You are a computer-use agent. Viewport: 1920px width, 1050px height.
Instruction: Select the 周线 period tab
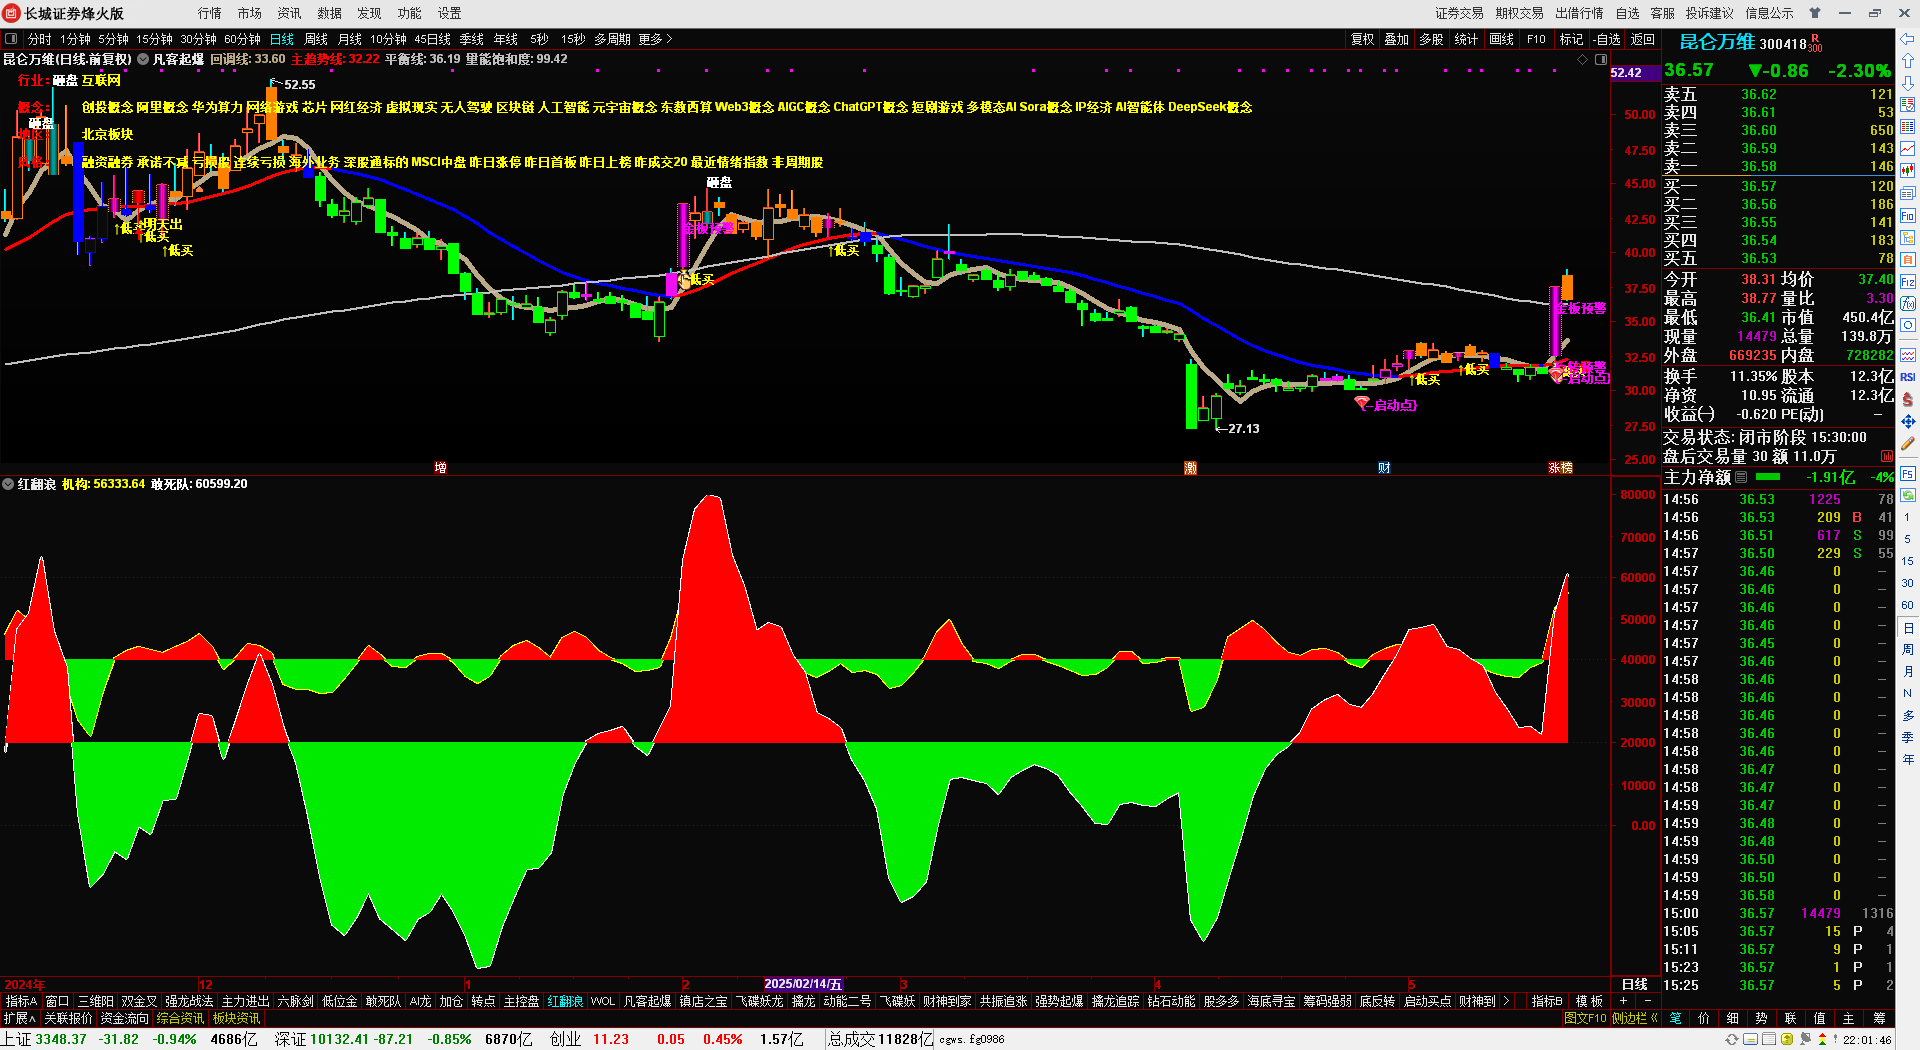[316, 39]
